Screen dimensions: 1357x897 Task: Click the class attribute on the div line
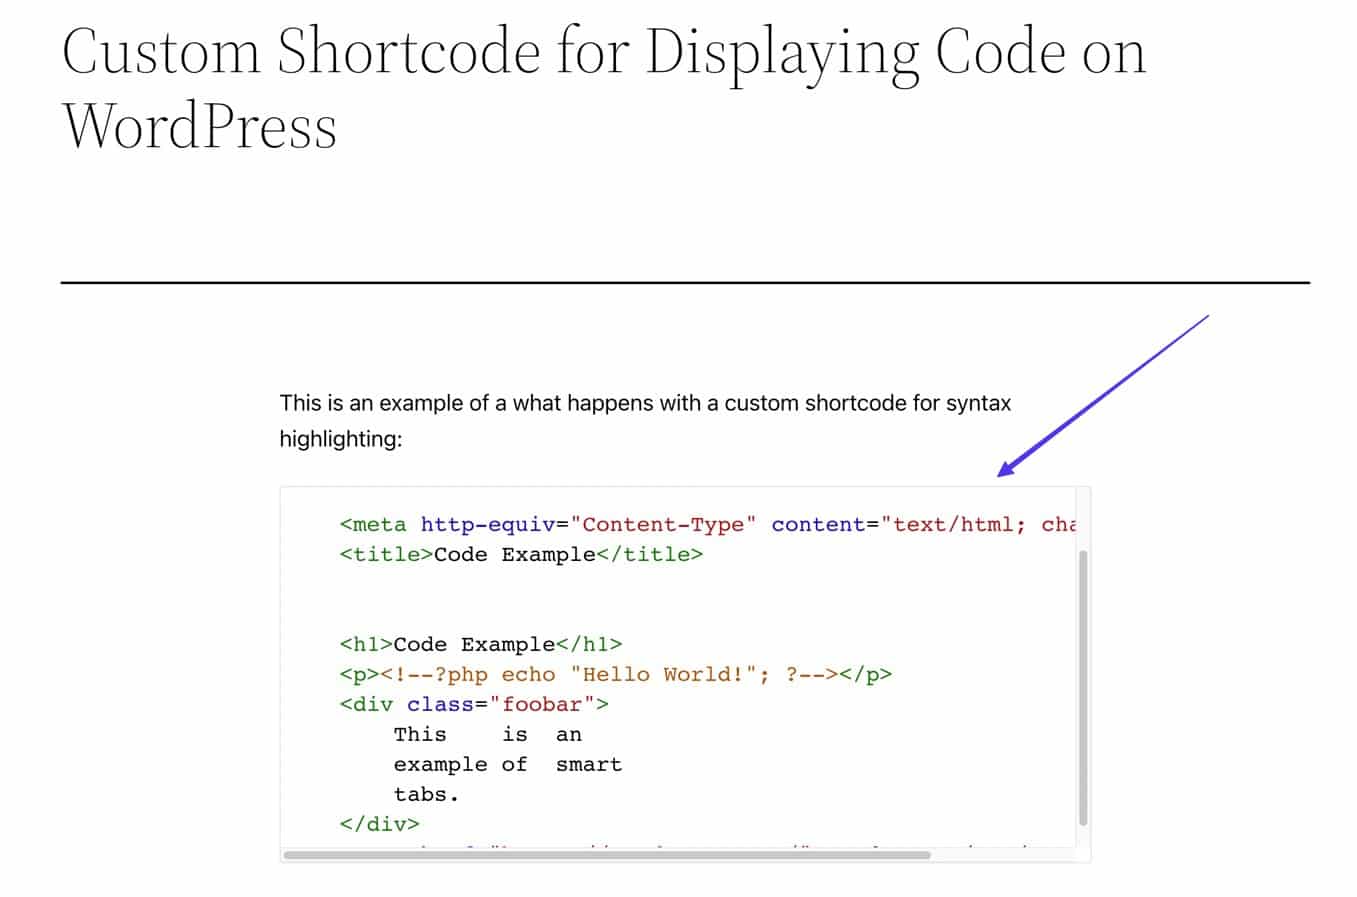(x=439, y=705)
